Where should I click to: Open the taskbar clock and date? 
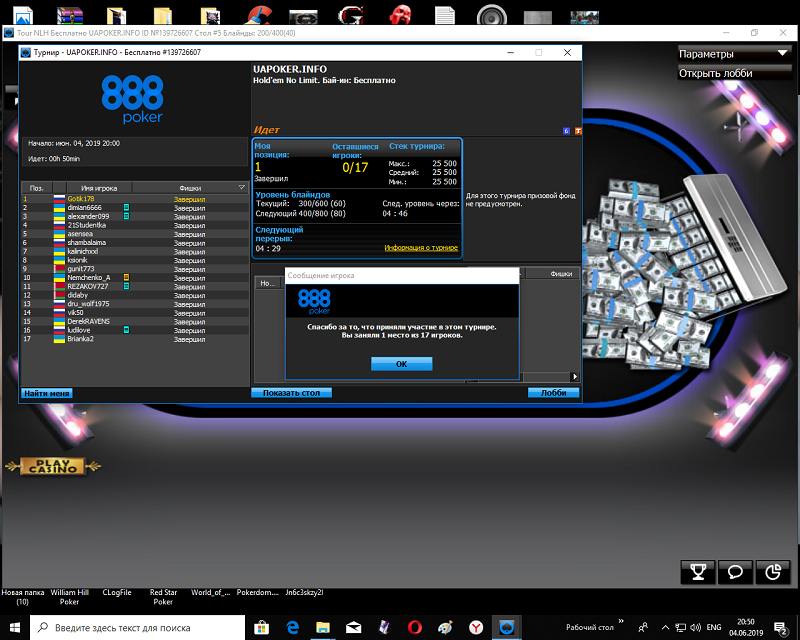pos(746,627)
